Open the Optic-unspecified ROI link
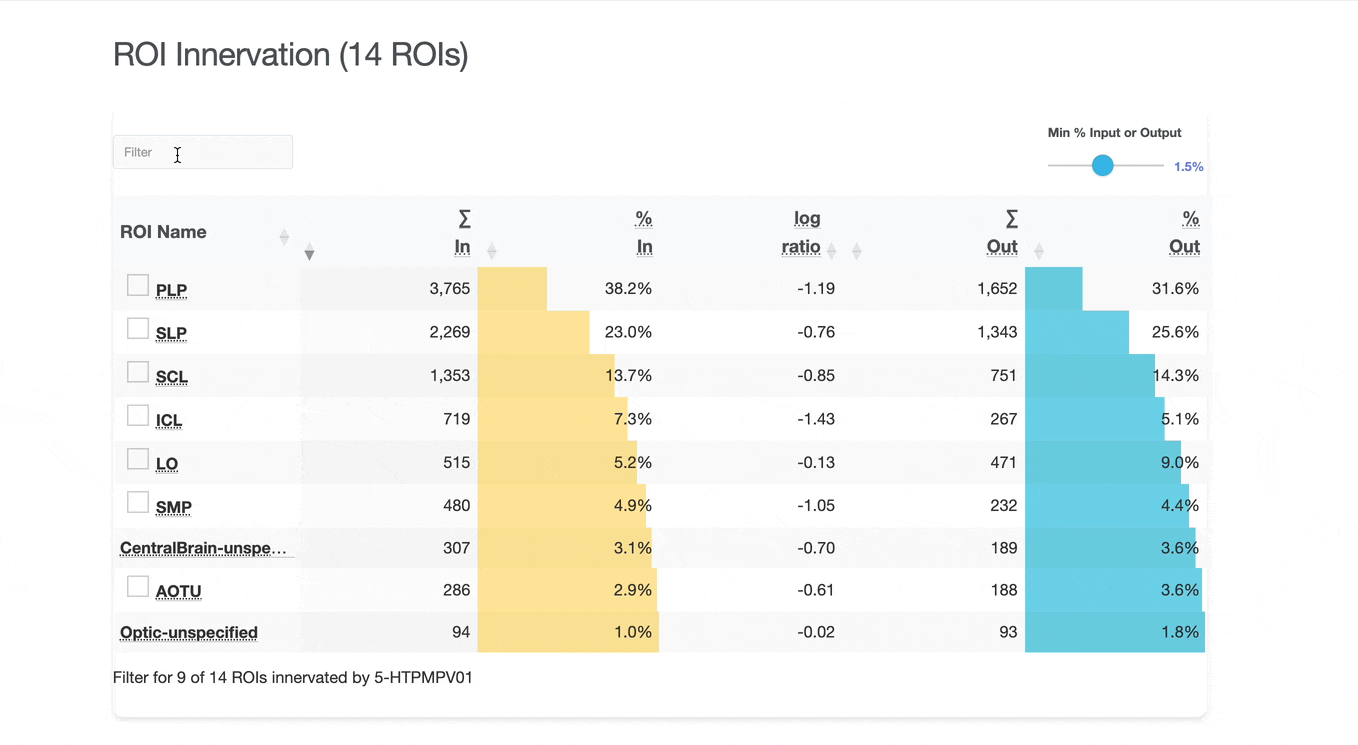The image size is (1358, 745). click(189, 632)
